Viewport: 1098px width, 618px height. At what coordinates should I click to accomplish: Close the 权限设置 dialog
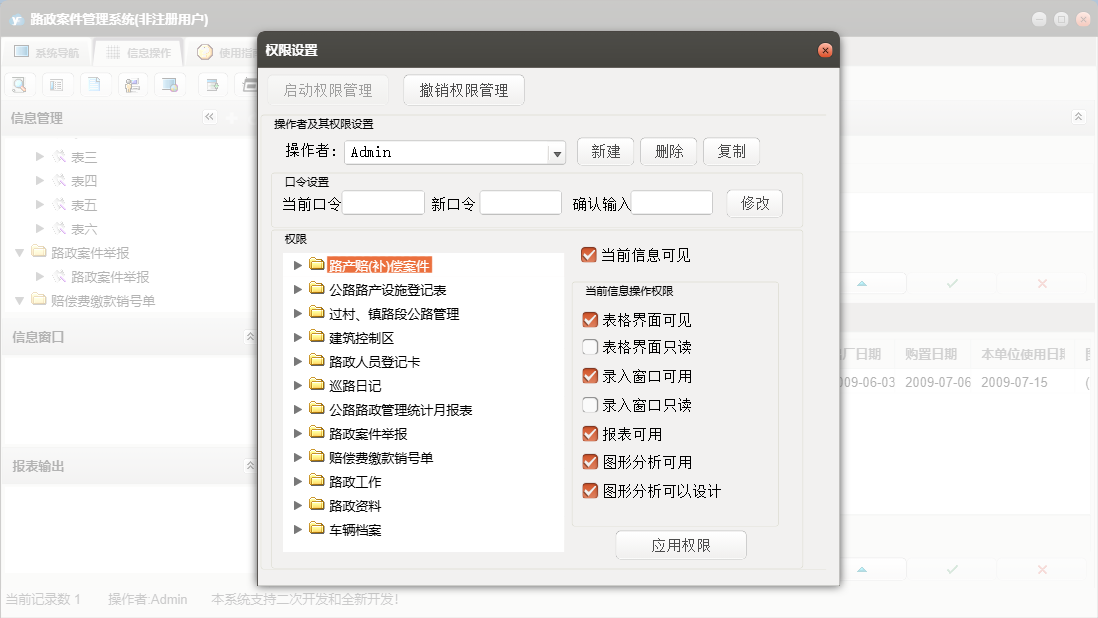825,50
